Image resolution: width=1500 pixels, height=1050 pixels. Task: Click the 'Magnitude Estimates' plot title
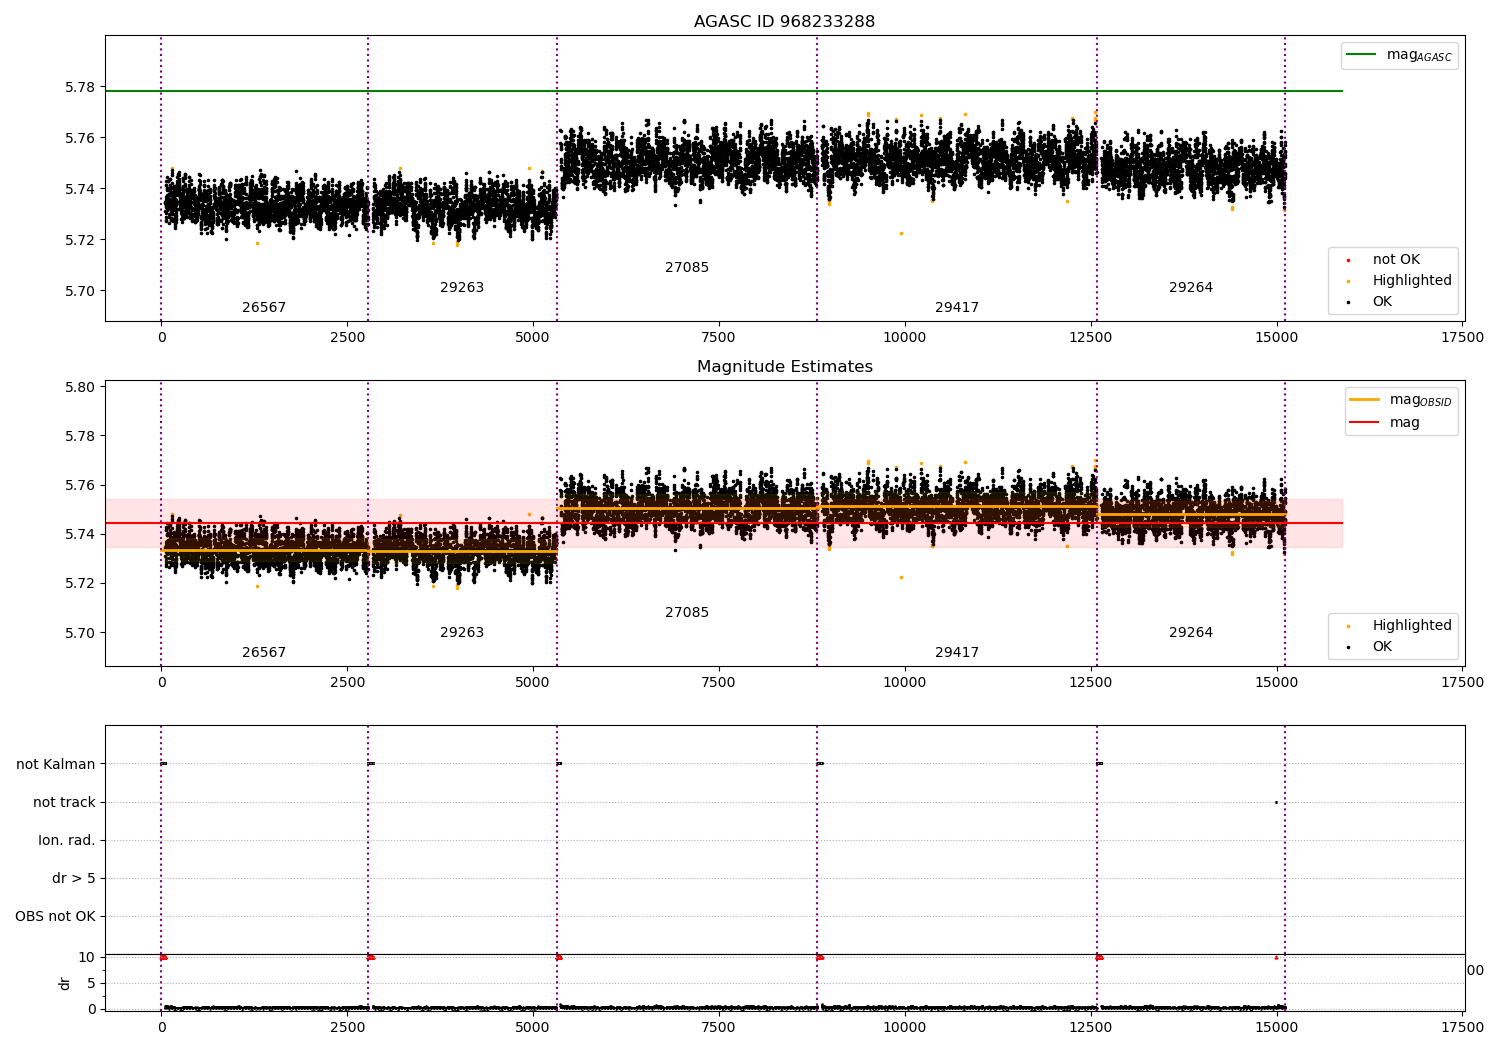(784, 367)
